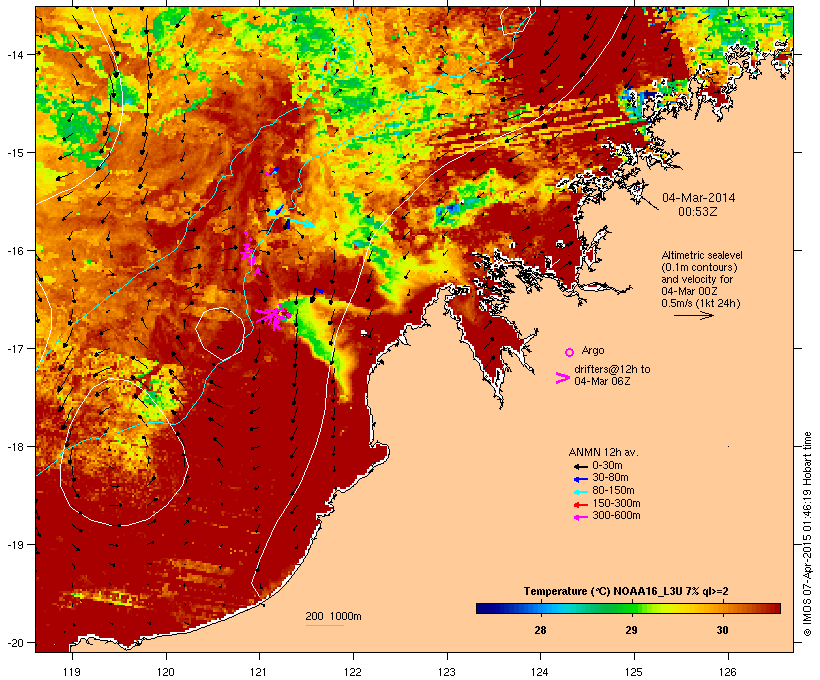Image resolution: width=820 pixels, height=680 pixels.
Task: Click the '04-Mar 06Z' legend text
Action: [x=602, y=381]
